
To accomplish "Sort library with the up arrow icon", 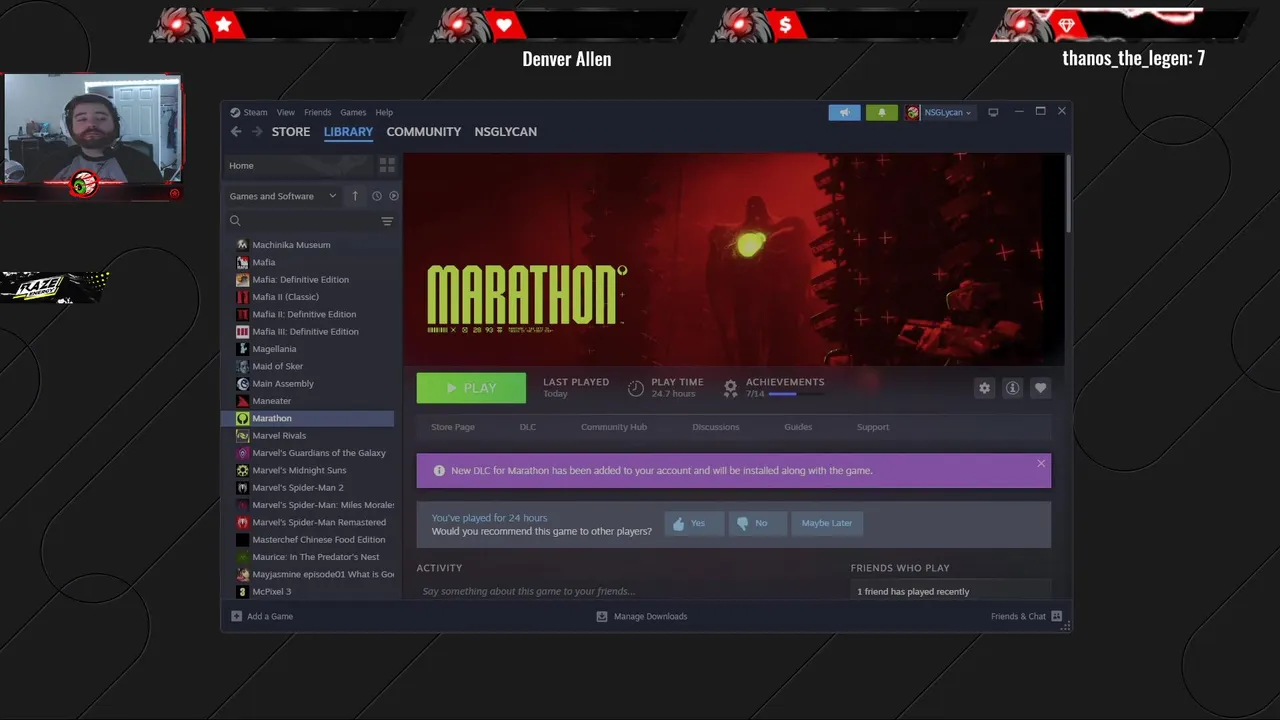I will pos(355,196).
